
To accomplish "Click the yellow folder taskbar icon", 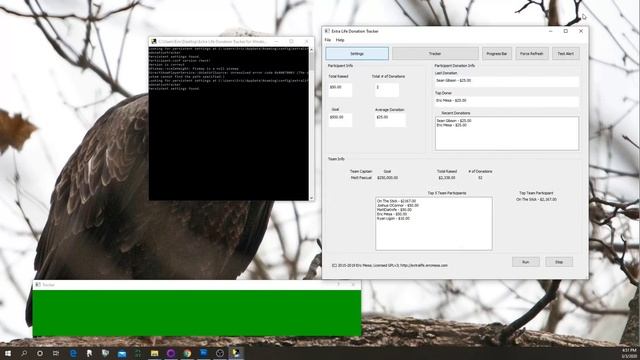I will click(154, 353).
